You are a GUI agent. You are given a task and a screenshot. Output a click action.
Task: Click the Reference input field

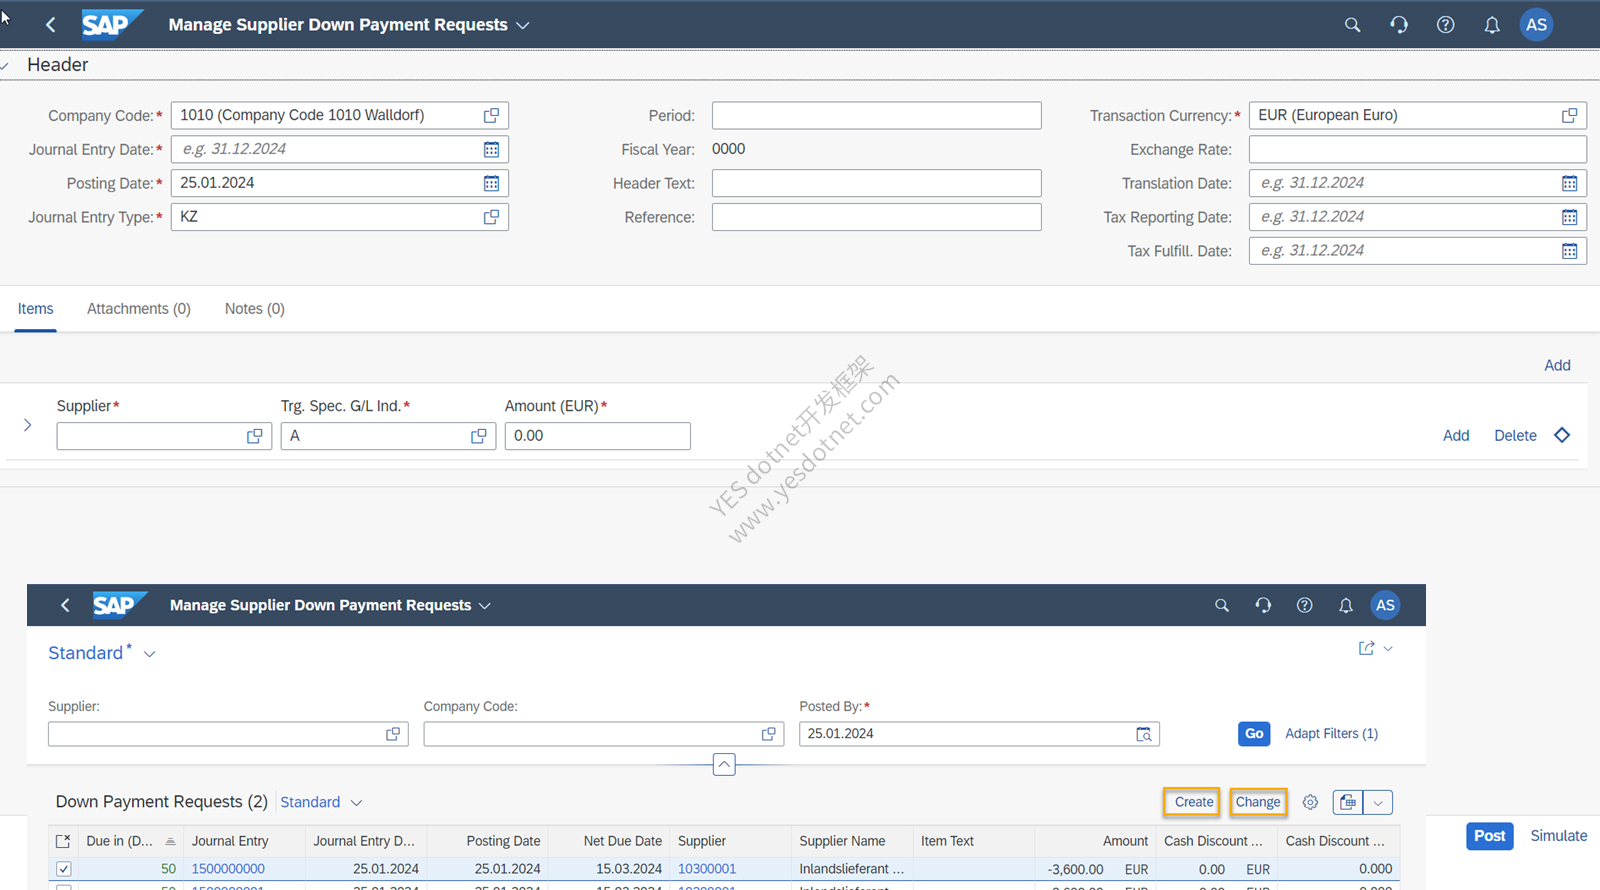click(876, 217)
